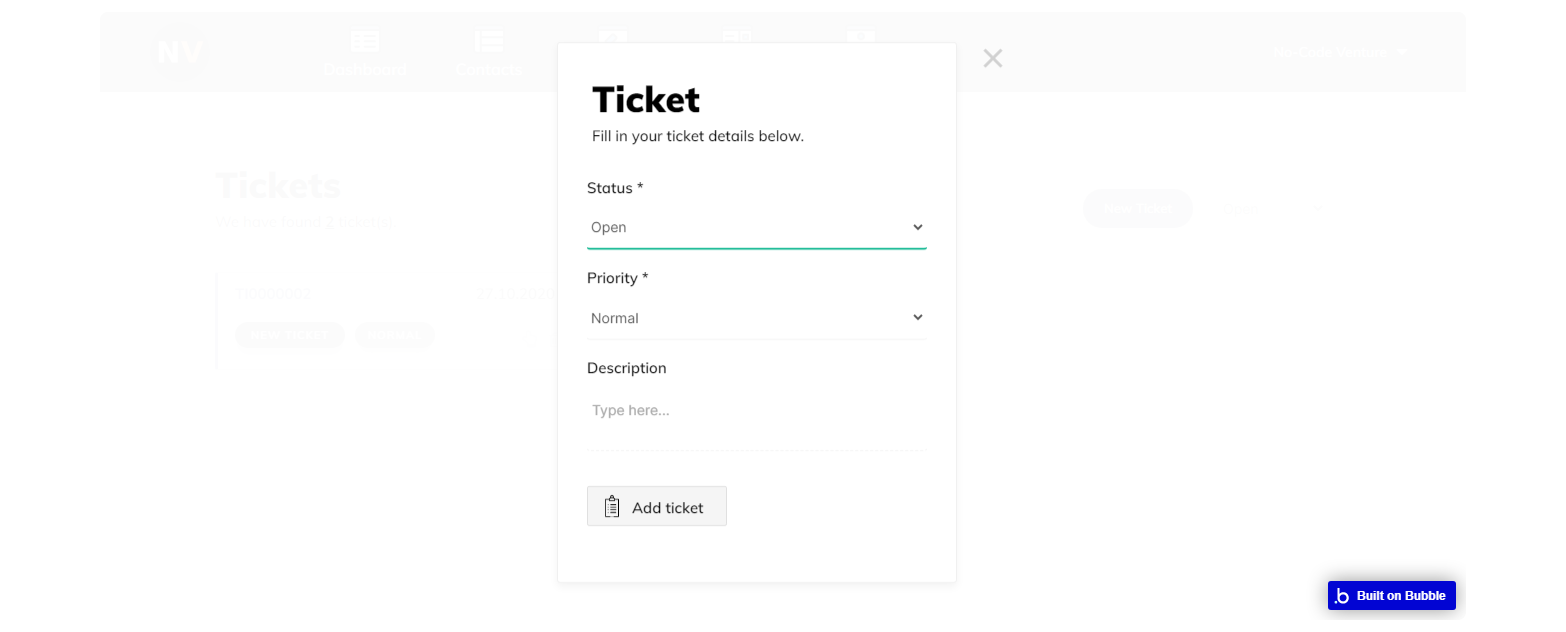This screenshot has width=1566, height=632.
Task: Click the Description field label
Action: pos(626,368)
